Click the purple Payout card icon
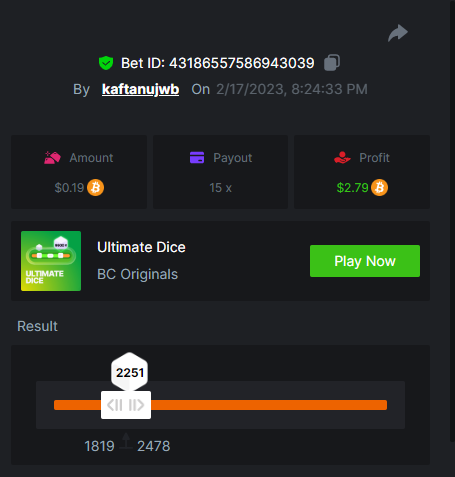The image size is (455, 477). point(197,157)
